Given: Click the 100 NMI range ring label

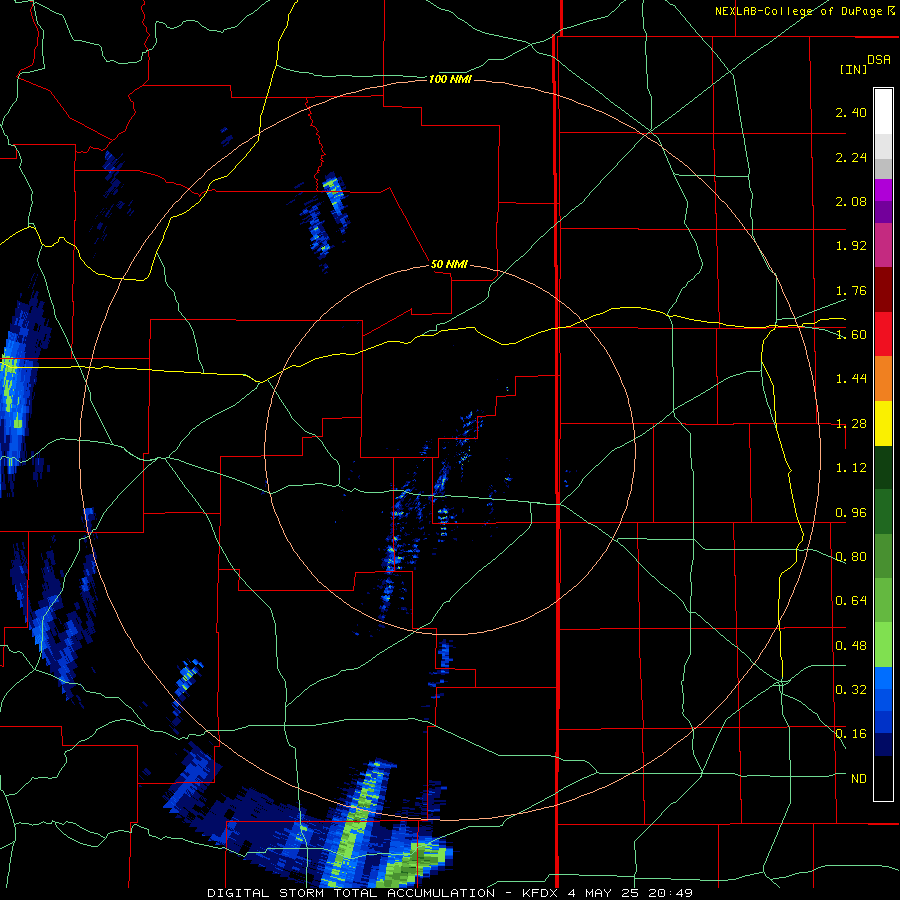Looking at the screenshot, I should (450, 79).
